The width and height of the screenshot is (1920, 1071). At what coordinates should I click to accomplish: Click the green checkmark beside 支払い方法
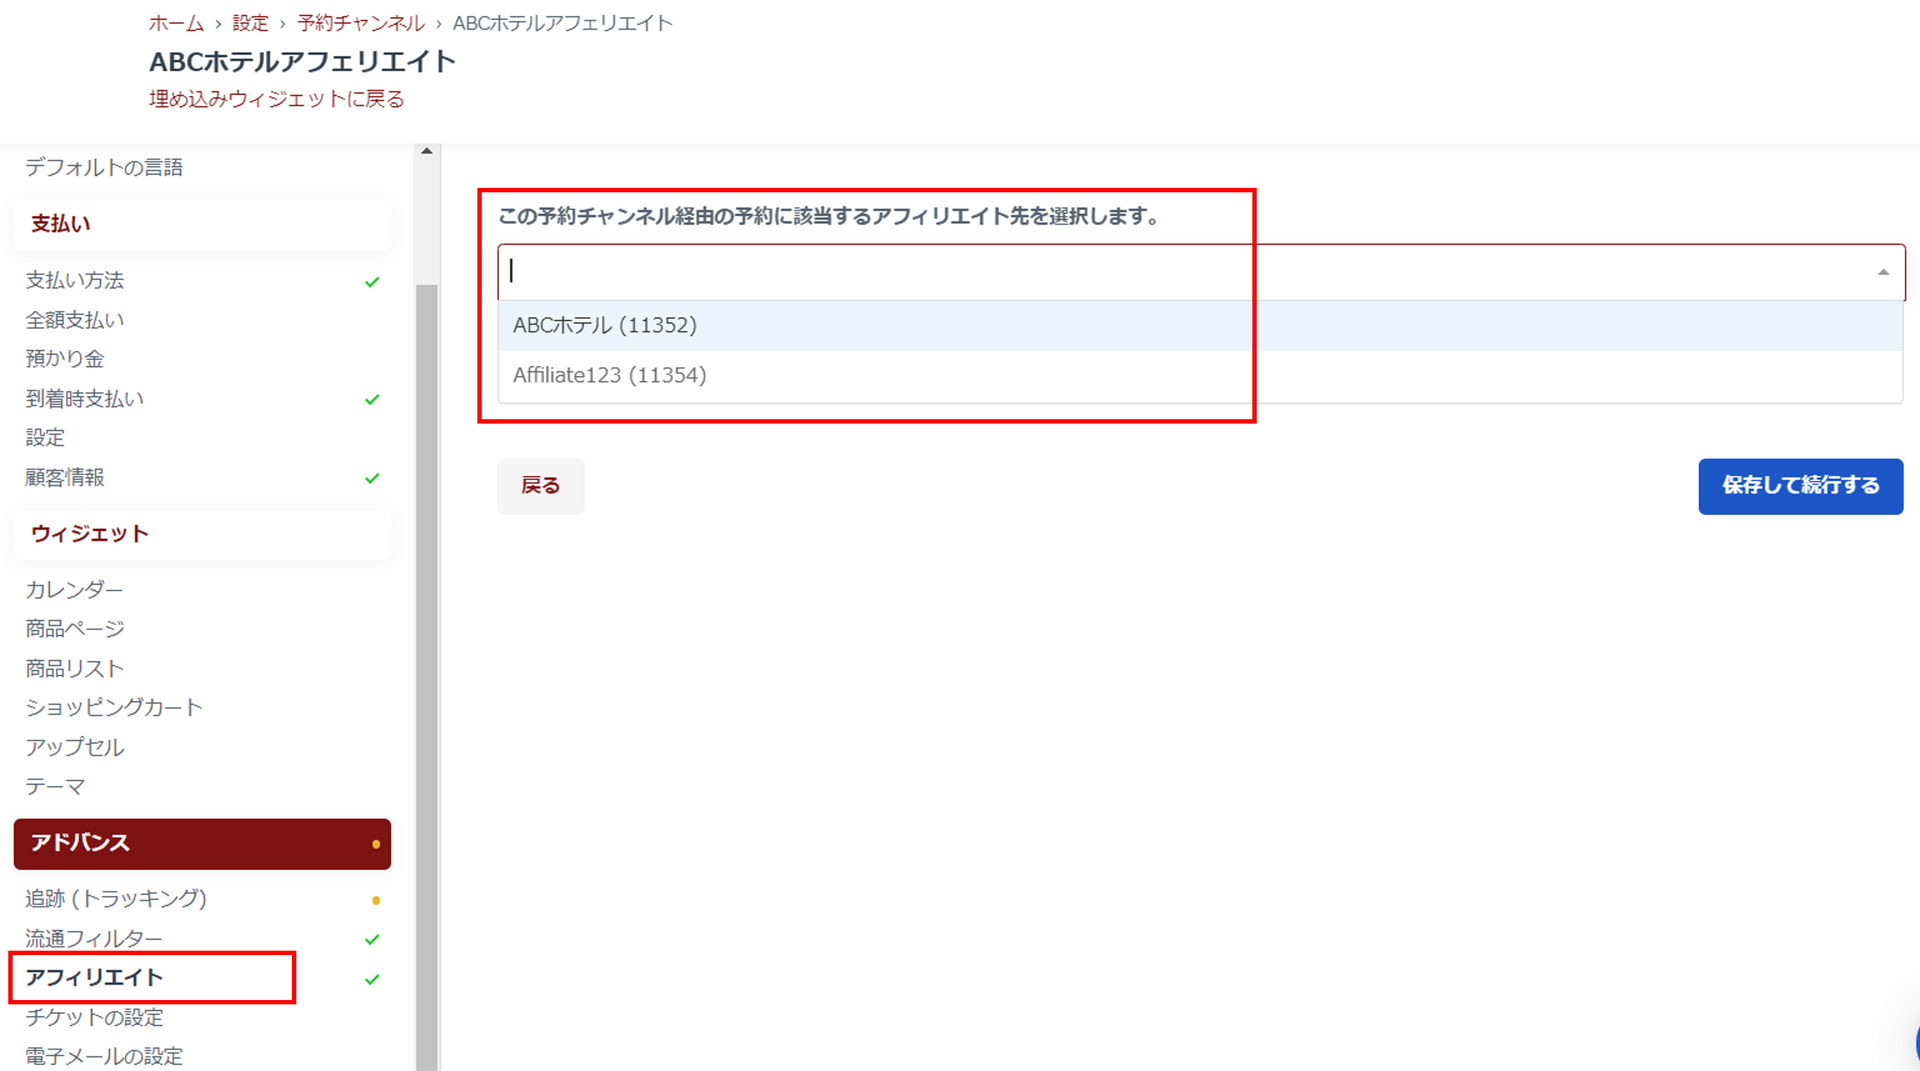point(372,282)
